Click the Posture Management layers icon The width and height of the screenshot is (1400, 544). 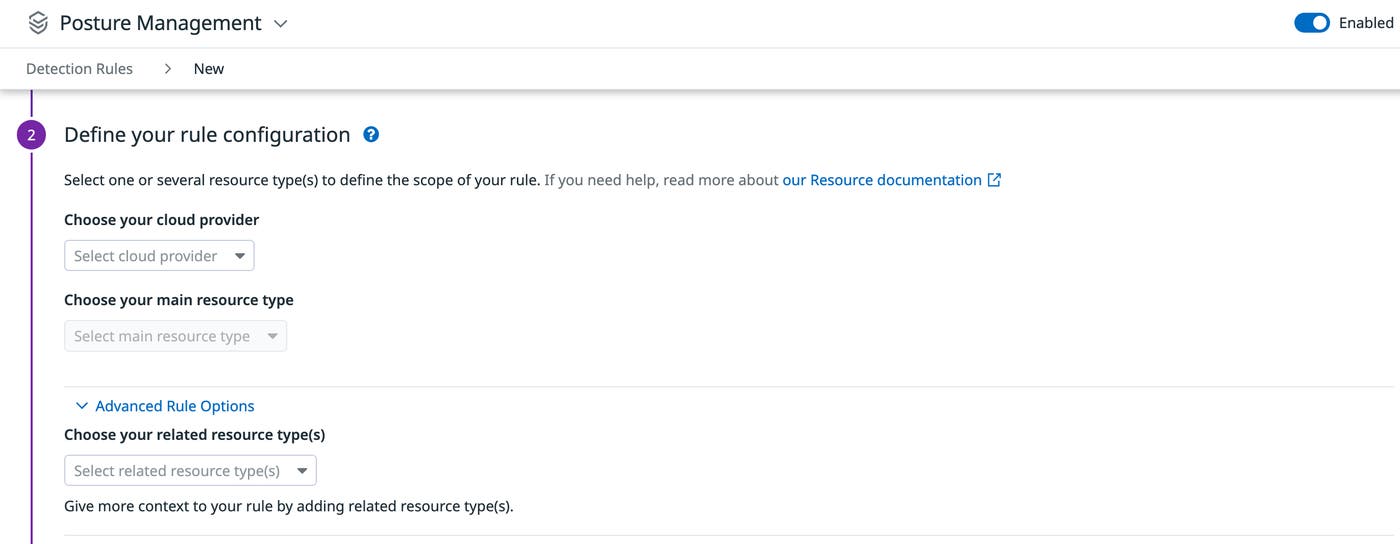tap(38, 22)
